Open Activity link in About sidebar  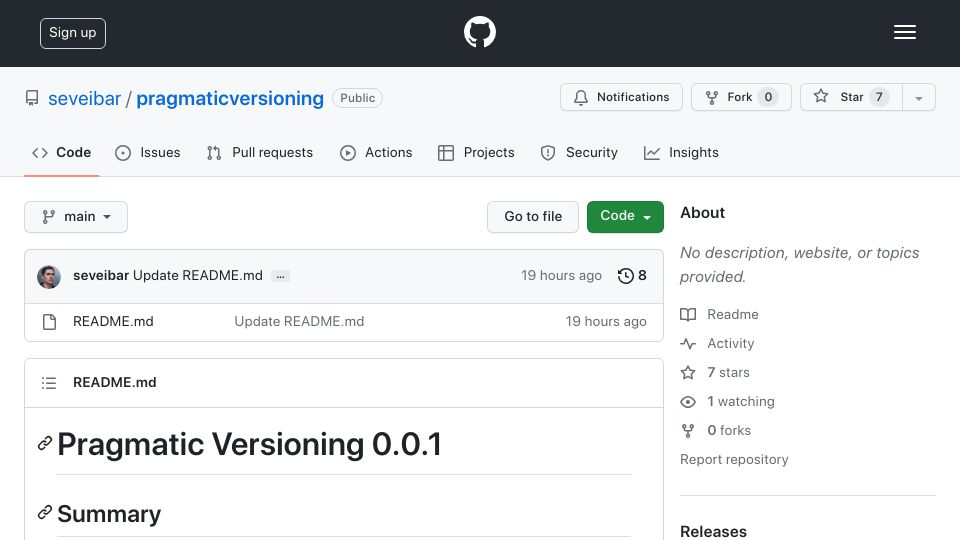718,343
